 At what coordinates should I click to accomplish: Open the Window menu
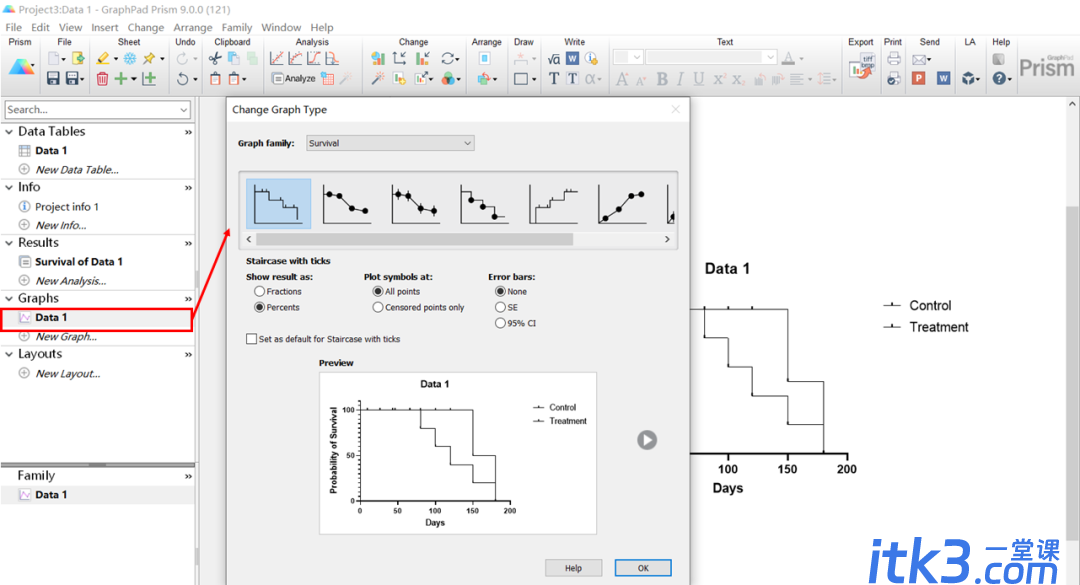point(281,28)
